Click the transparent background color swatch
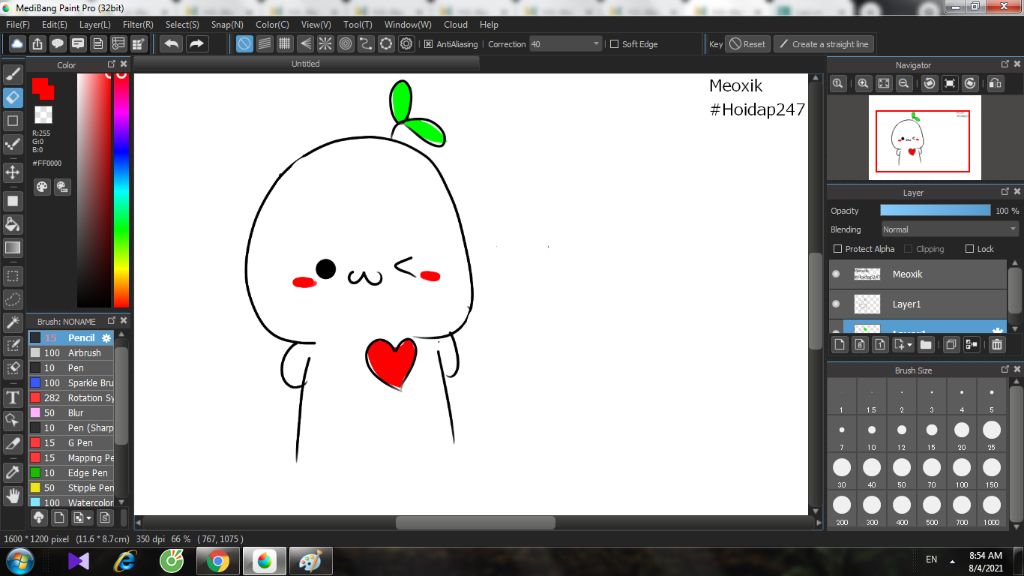The image size is (1024, 576). (43, 115)
